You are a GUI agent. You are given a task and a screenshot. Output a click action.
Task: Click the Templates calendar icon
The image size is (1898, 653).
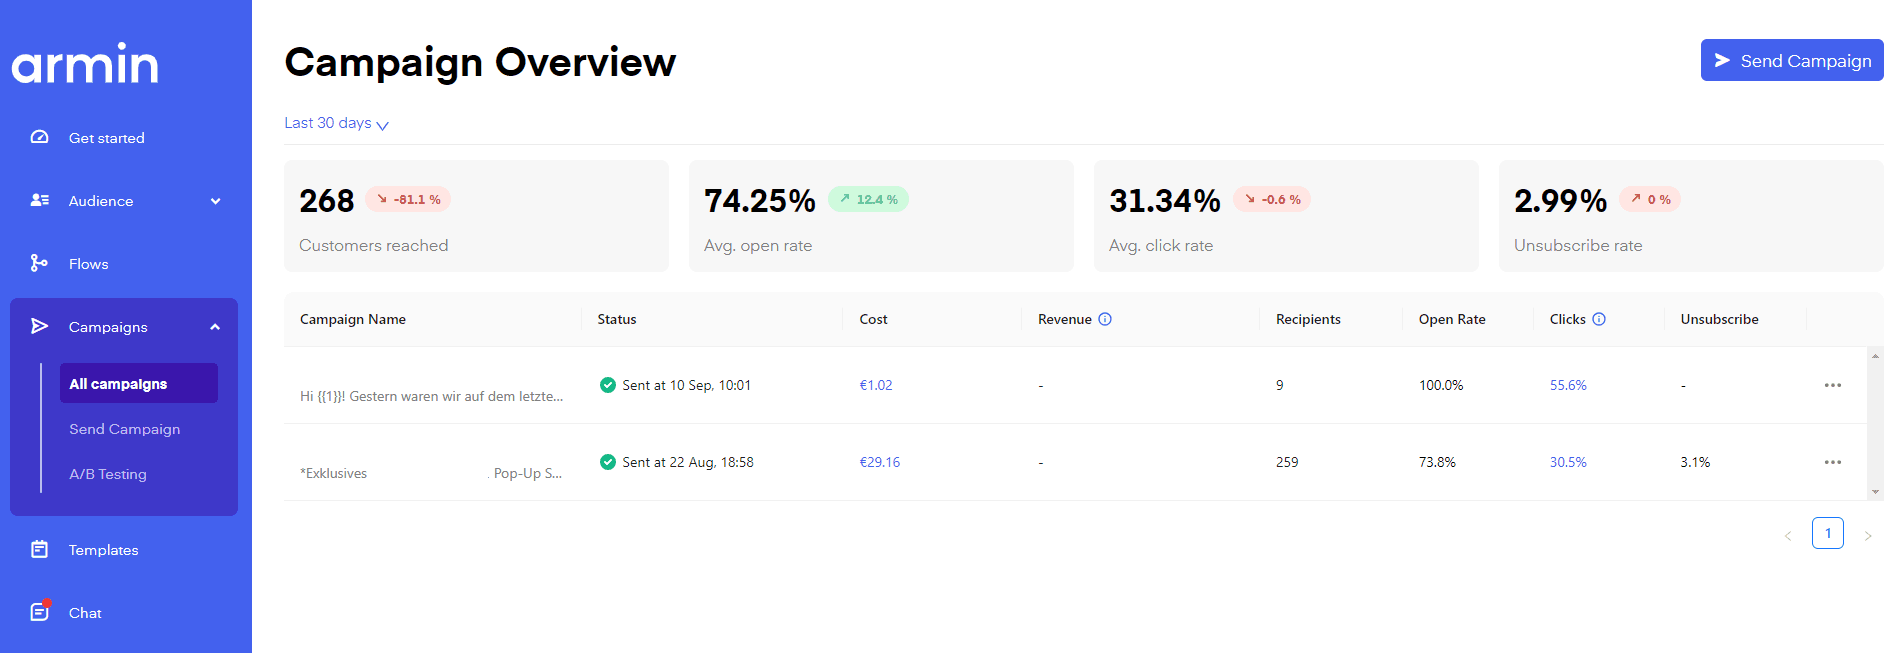point(39,549)
